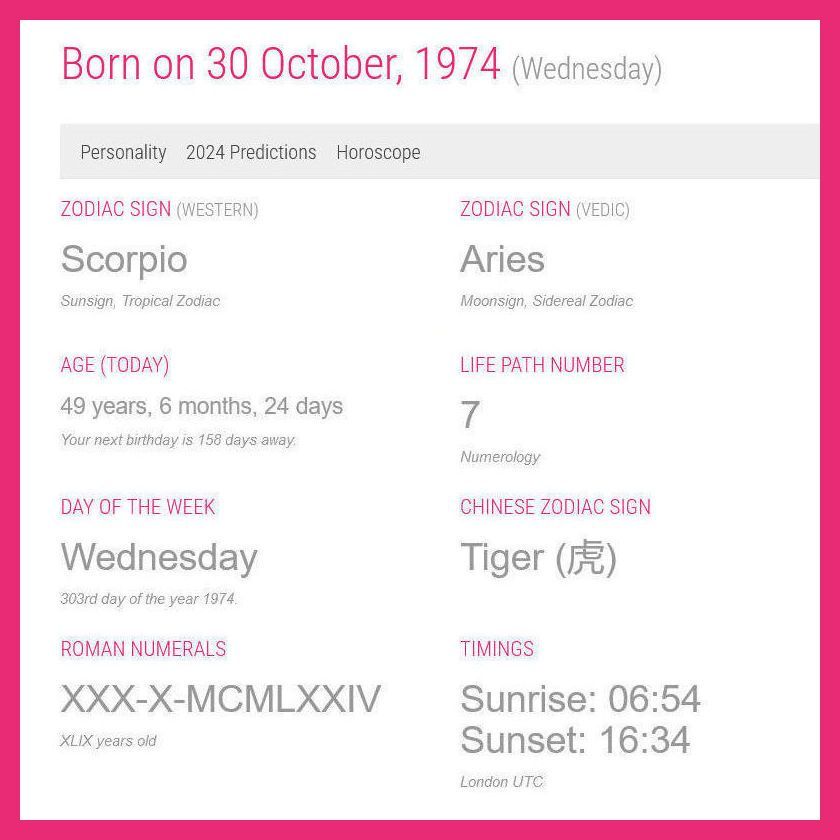This screenshot has width=840, height=840.
Task: Click the "Born on 30 October, 1974" title
Action: point(281,65)
